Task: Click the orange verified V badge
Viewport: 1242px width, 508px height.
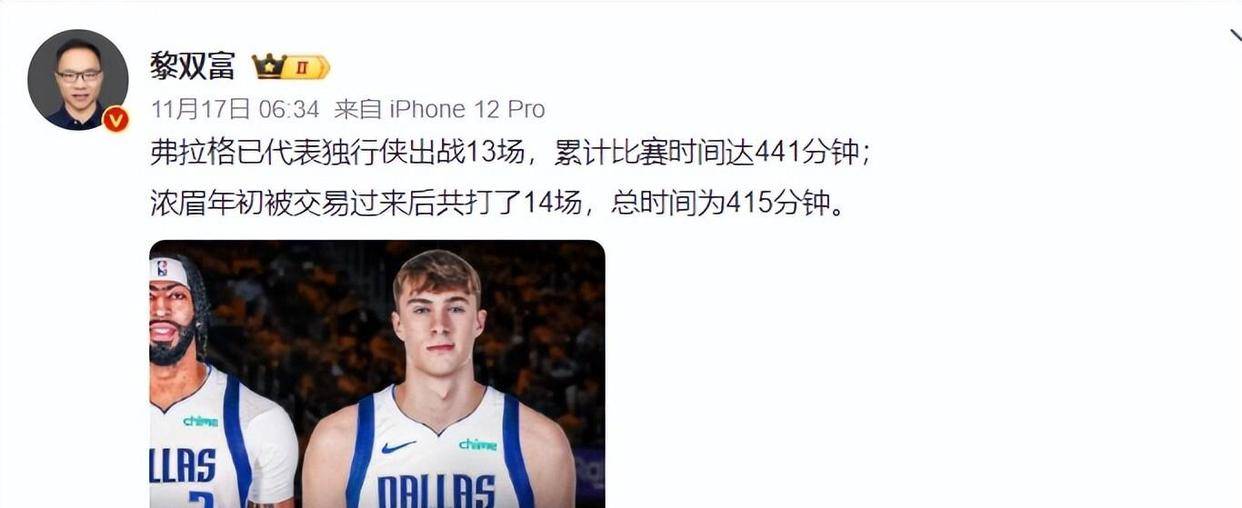Action: [116, 119]
